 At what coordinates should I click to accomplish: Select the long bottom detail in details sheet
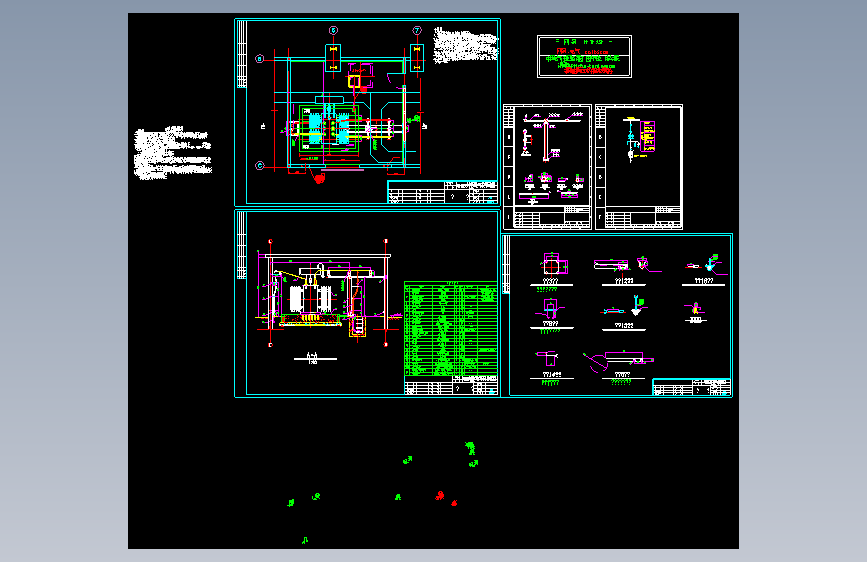pos(619,361)
